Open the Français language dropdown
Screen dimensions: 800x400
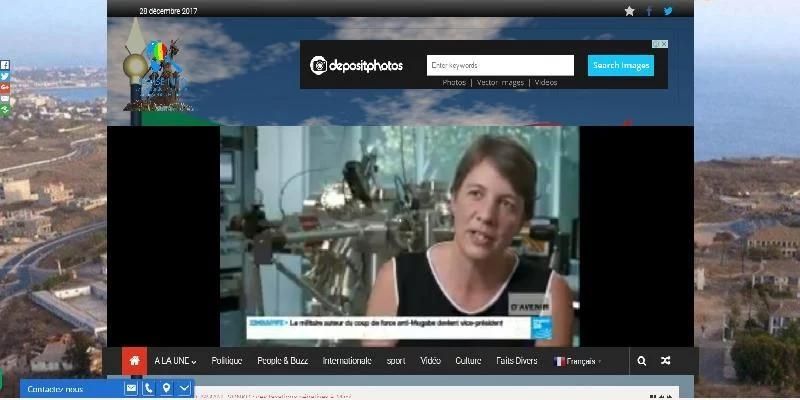point(580,361)
